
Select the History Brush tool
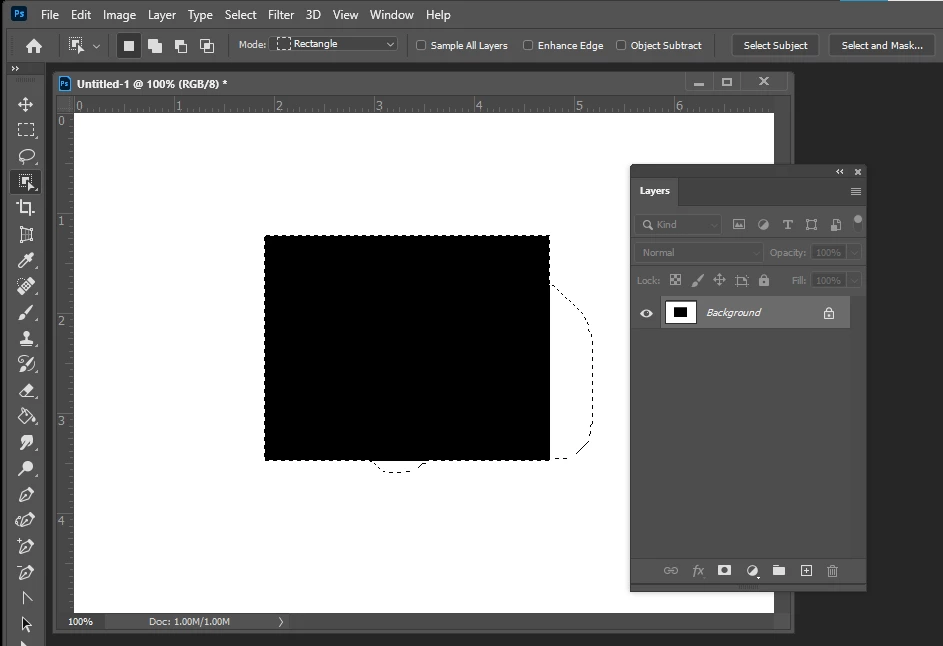point(25,364)
